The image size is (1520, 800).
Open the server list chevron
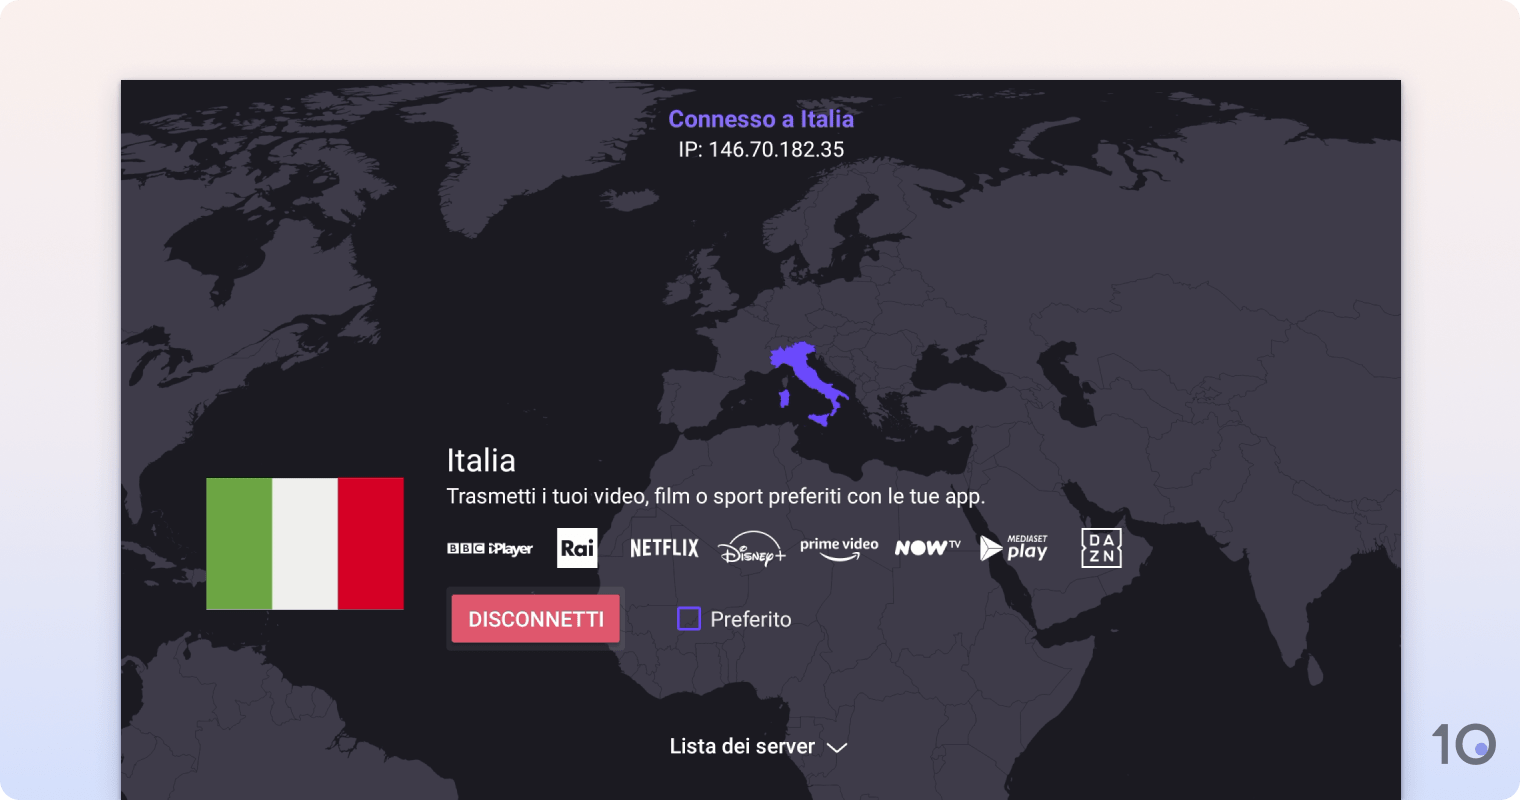[x=836, y=747]
